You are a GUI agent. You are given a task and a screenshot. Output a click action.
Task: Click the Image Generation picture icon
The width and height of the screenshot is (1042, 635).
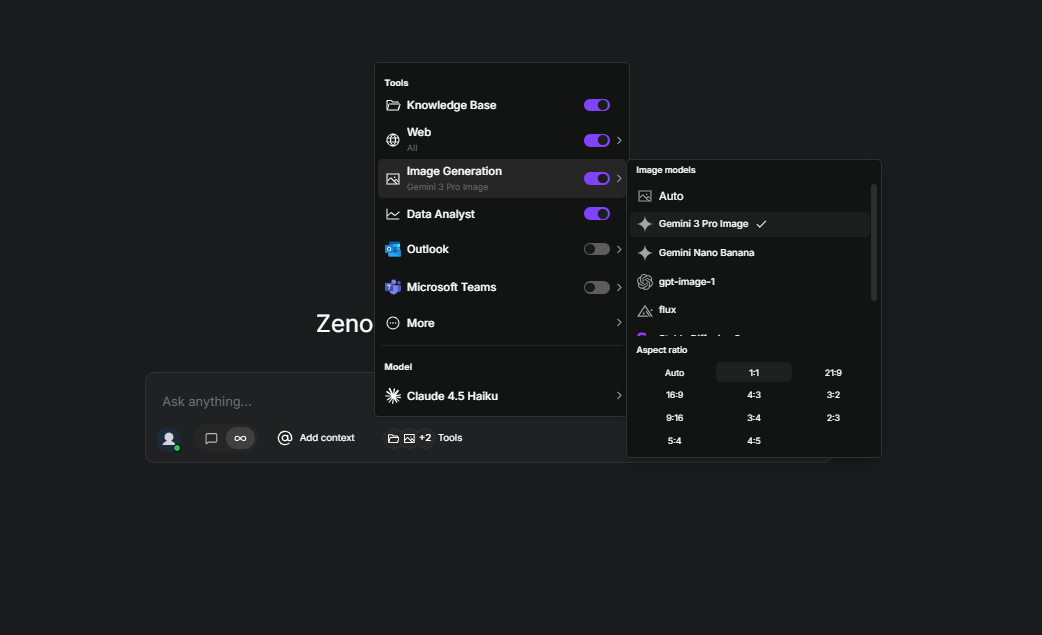(393, 179)
